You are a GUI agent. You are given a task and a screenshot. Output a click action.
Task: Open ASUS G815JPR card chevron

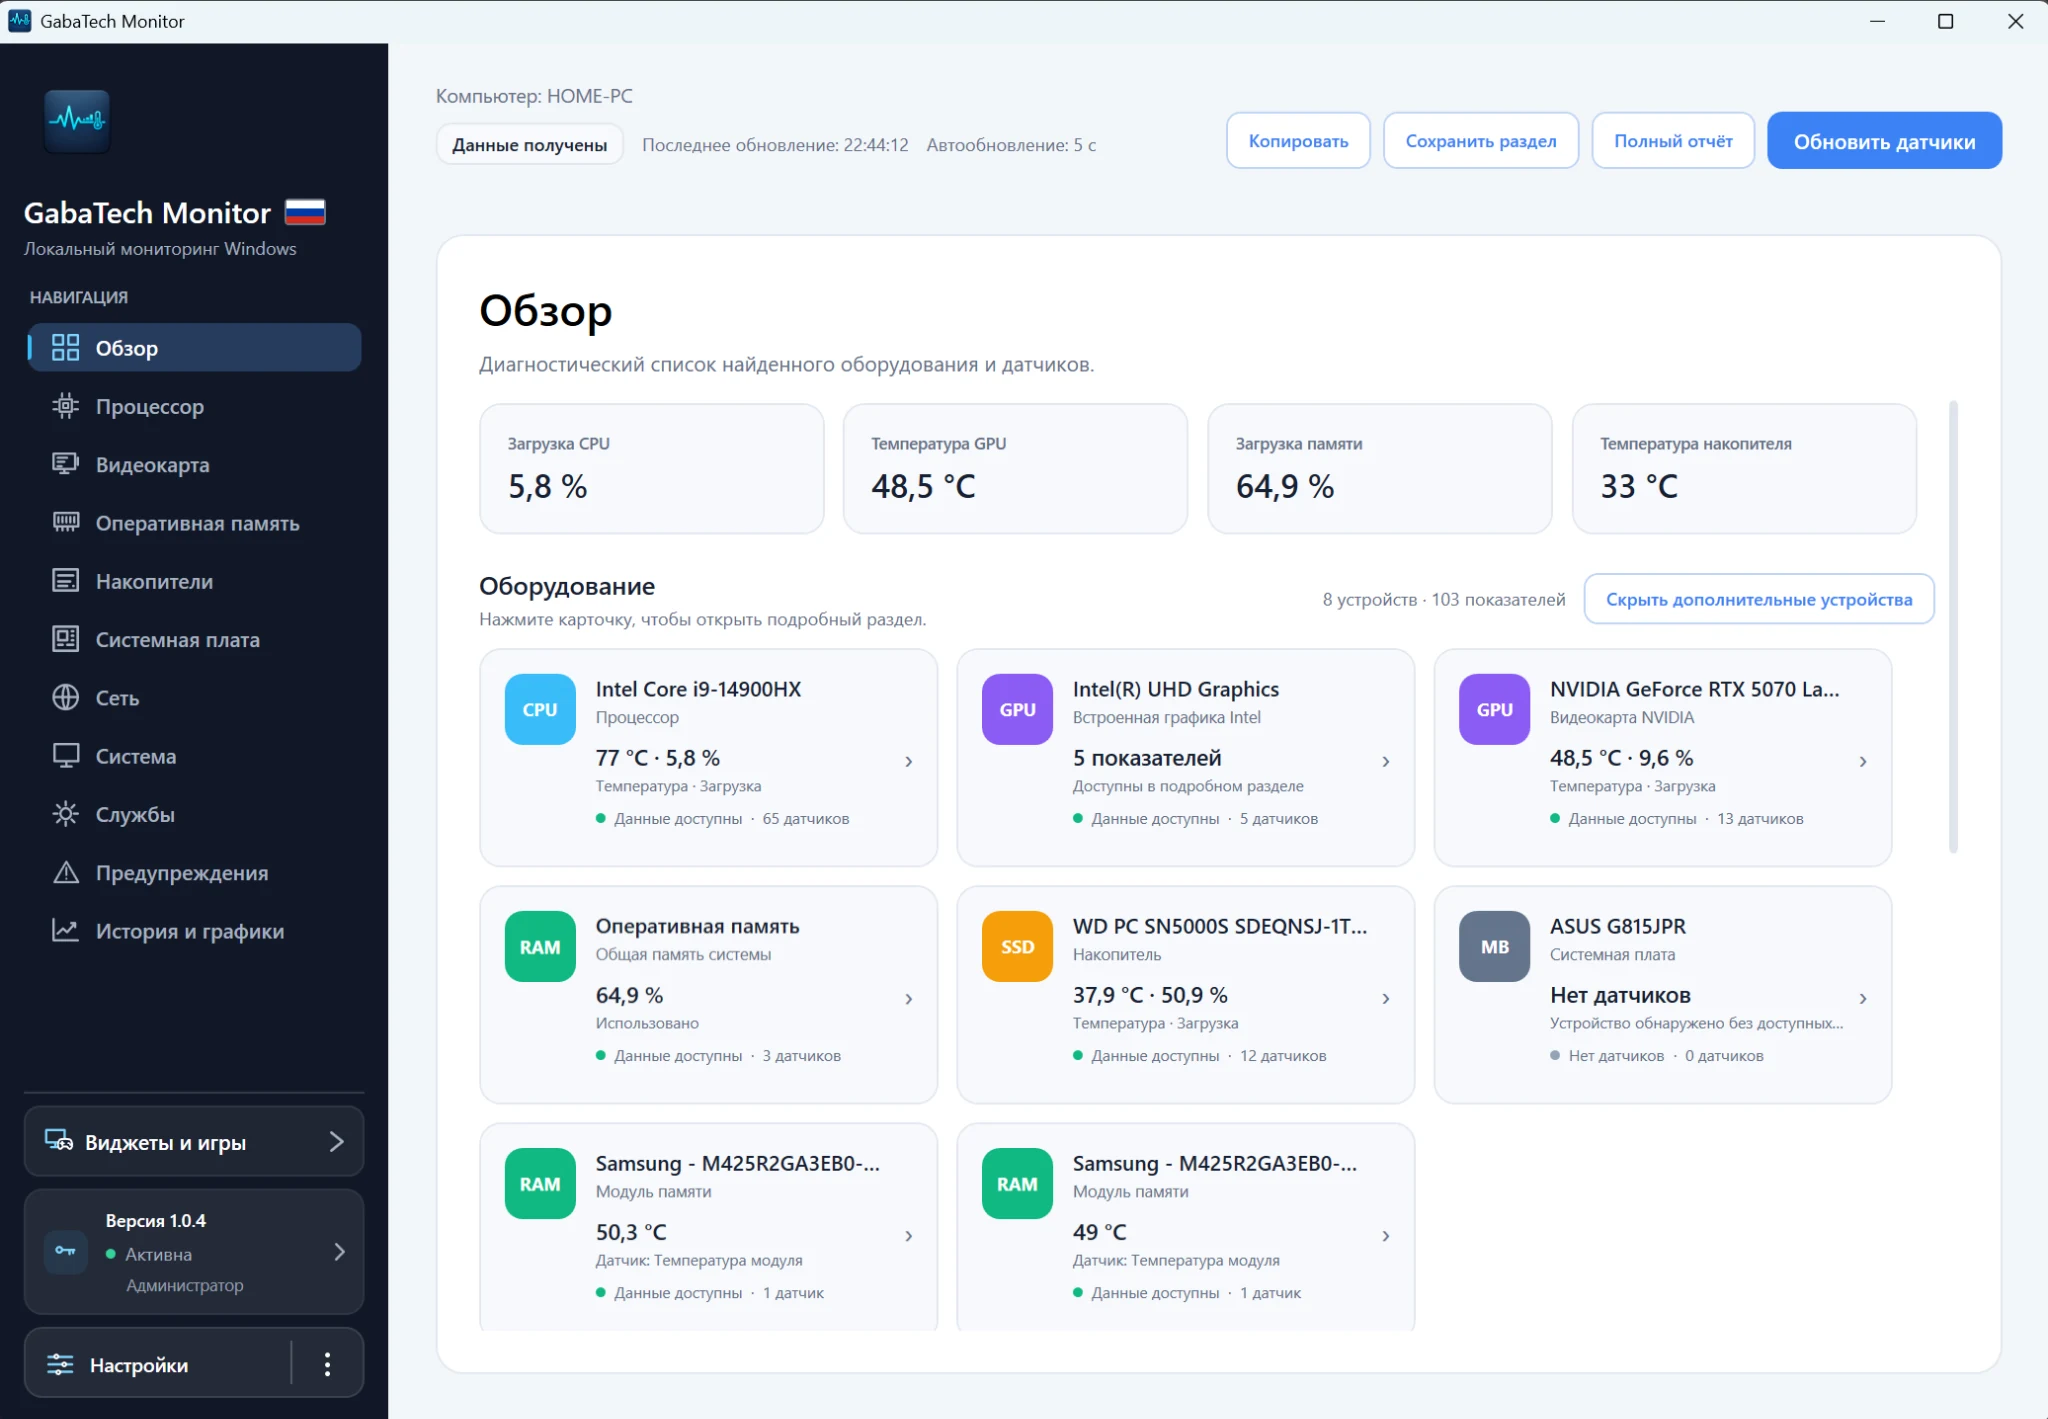pyautogui.click(x=1863, y=999)
